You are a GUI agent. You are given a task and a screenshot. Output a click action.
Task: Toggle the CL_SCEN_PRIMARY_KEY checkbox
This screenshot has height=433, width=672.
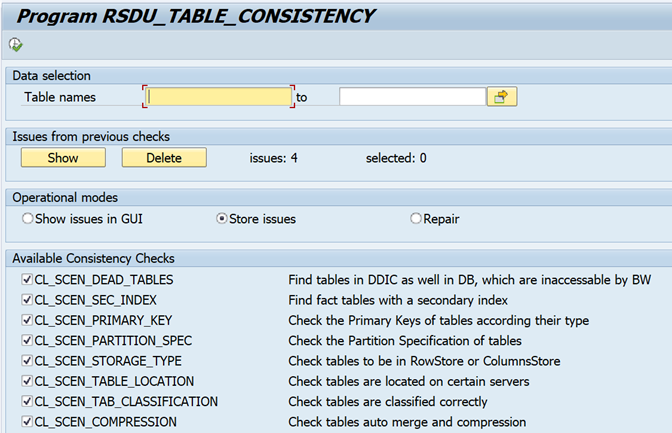[27, 320]
